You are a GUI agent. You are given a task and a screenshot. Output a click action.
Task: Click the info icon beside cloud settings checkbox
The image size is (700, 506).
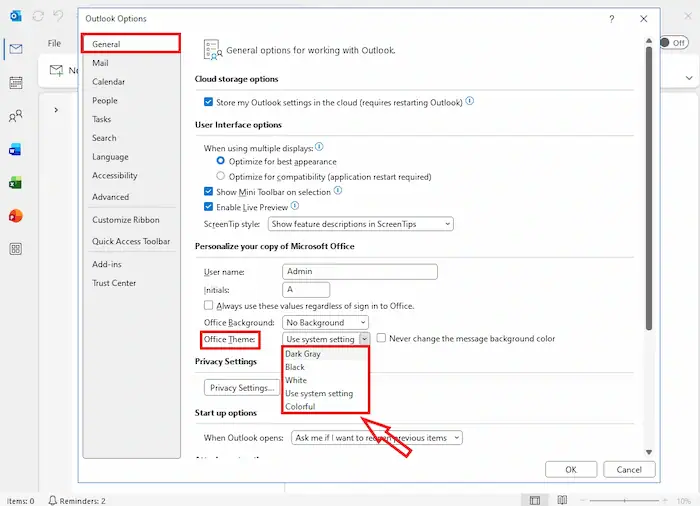pyautogui.click(x=470, y=101)
